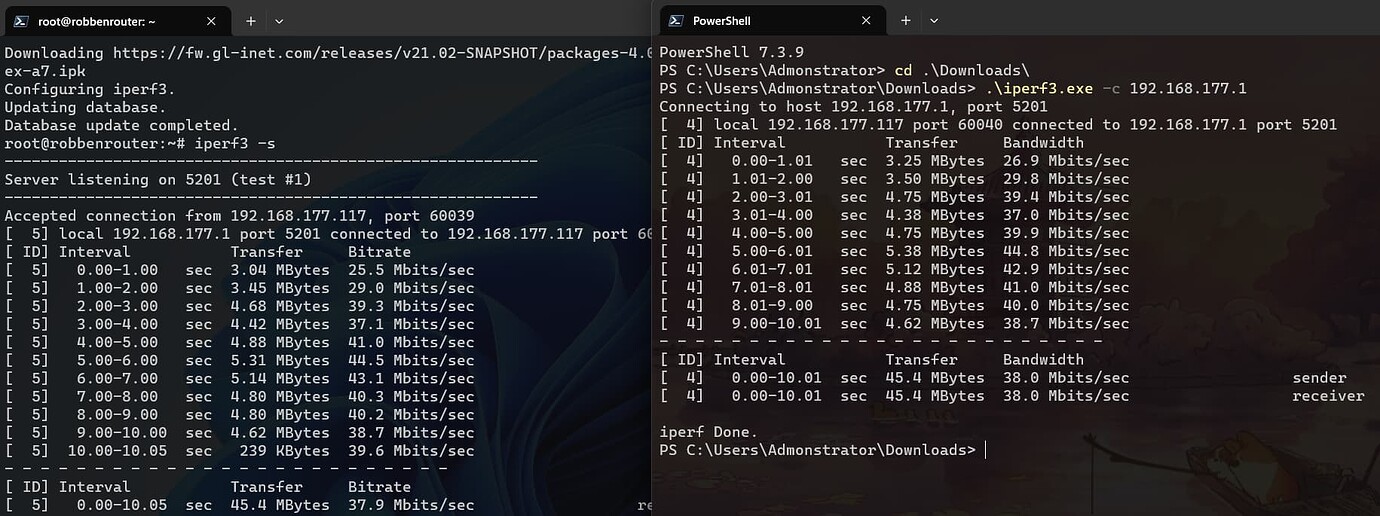Image resolution: width=1380 pixels, height=516 pixels.
Task: Click the '44.5 Mbits/sec' server bitrate value
Action: tap(411, 360)
